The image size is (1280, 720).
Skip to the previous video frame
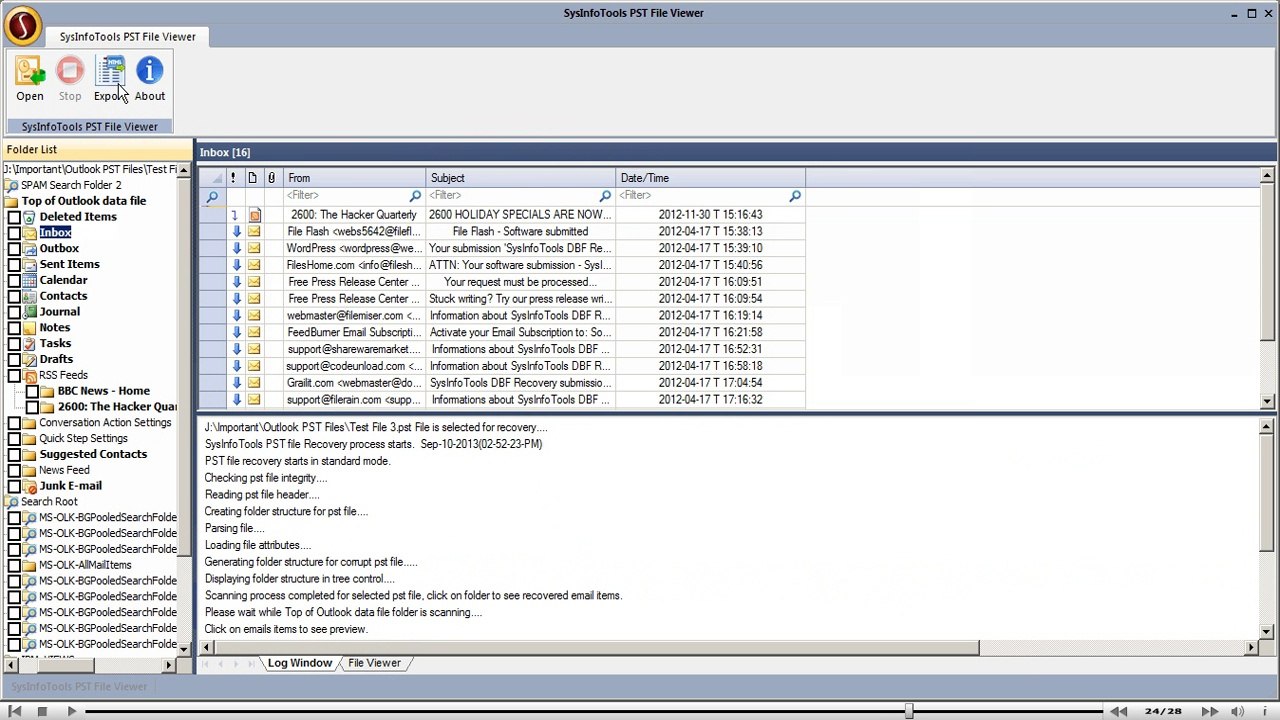15,711
